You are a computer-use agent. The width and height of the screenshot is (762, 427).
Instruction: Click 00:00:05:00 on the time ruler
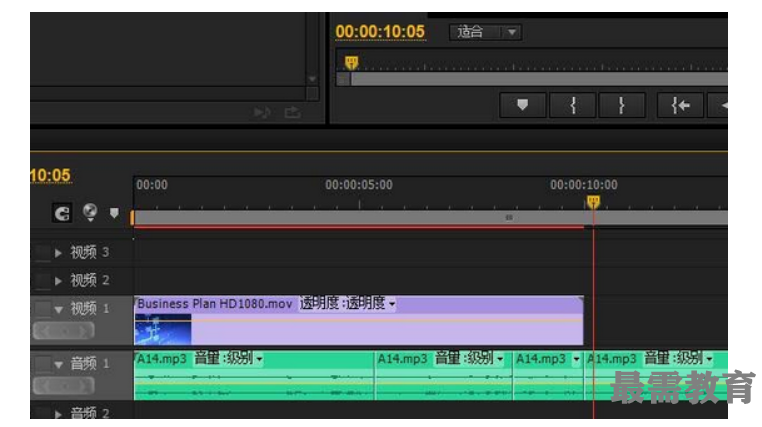[x=359, y=185]
